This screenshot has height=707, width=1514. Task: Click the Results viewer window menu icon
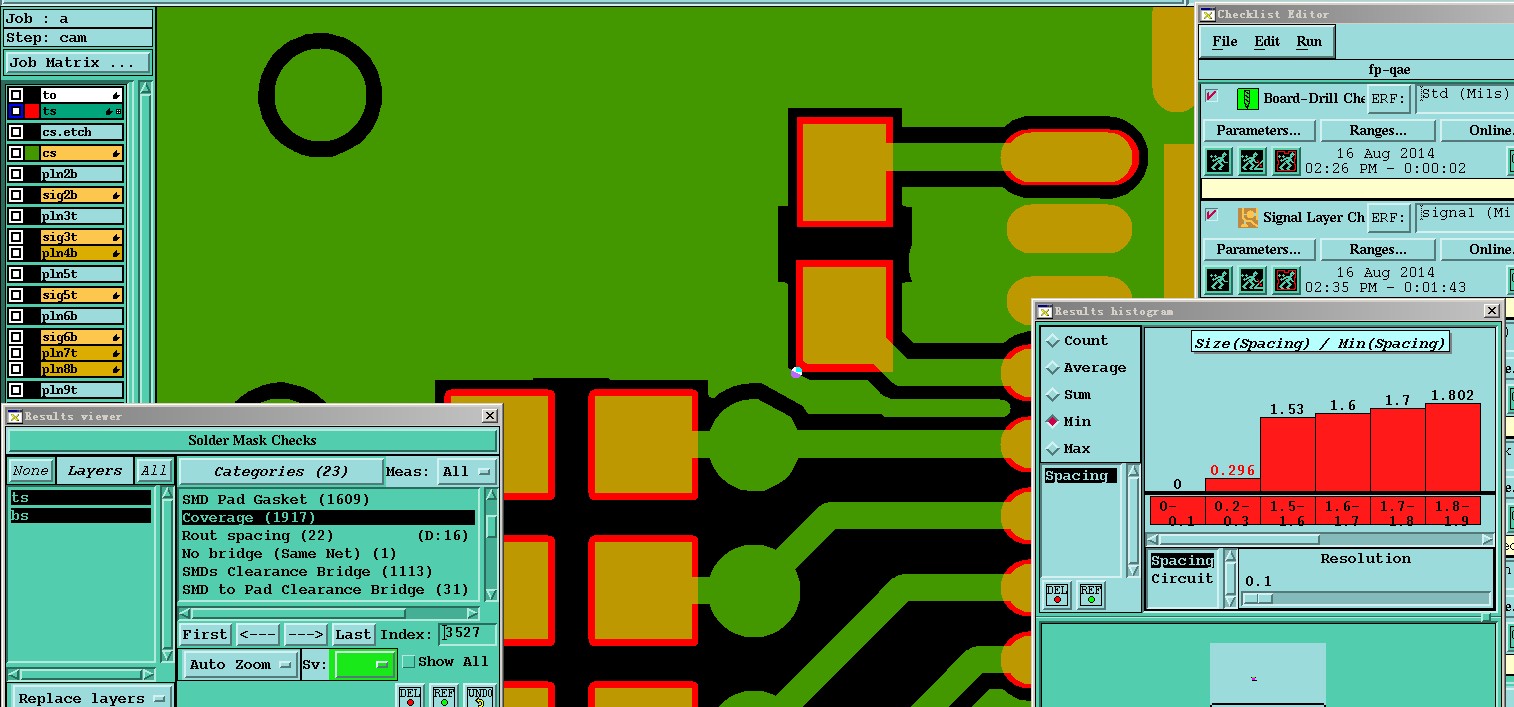click(15, 416)
